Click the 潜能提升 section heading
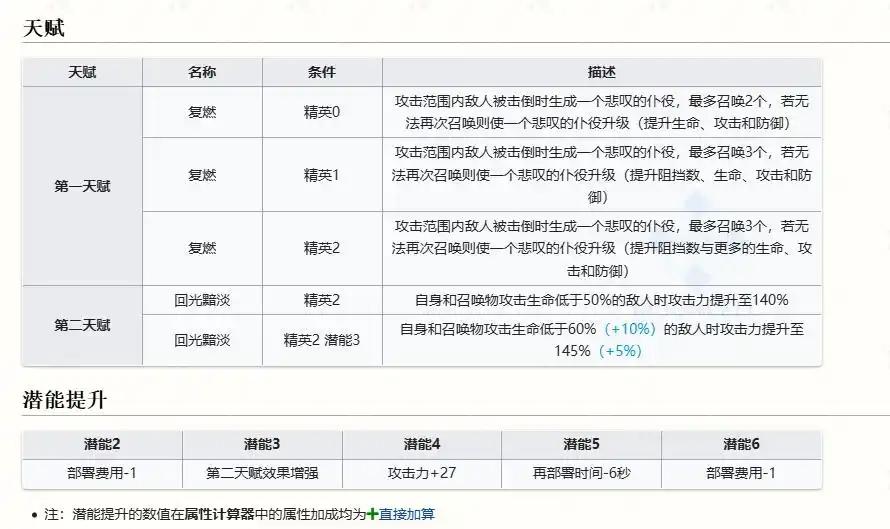The height and width of the screenshot is (529, 890). pyautogui.click(x=65, y=401)
